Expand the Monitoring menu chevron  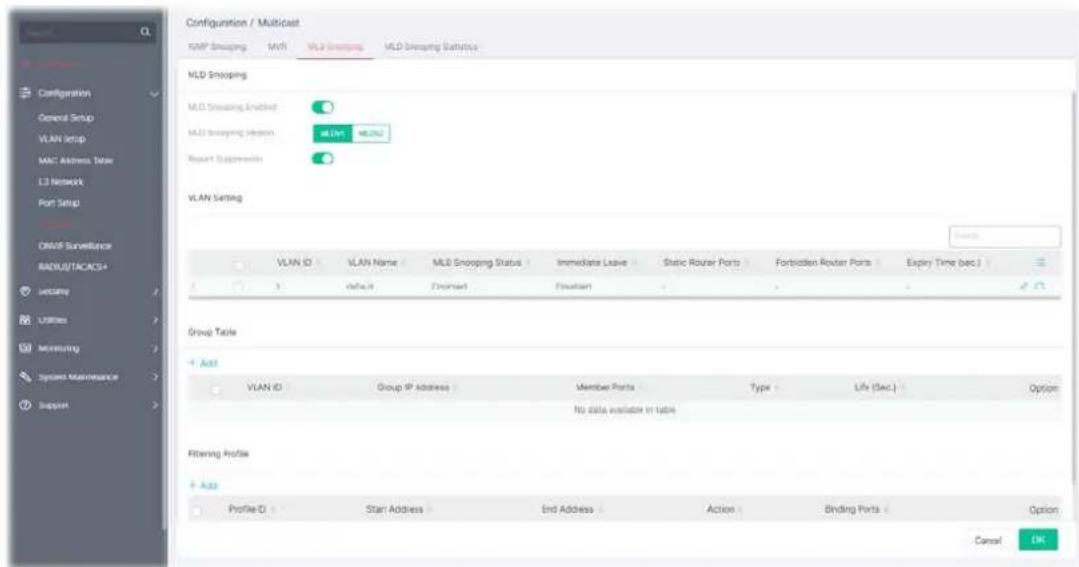tap(156, 349)
